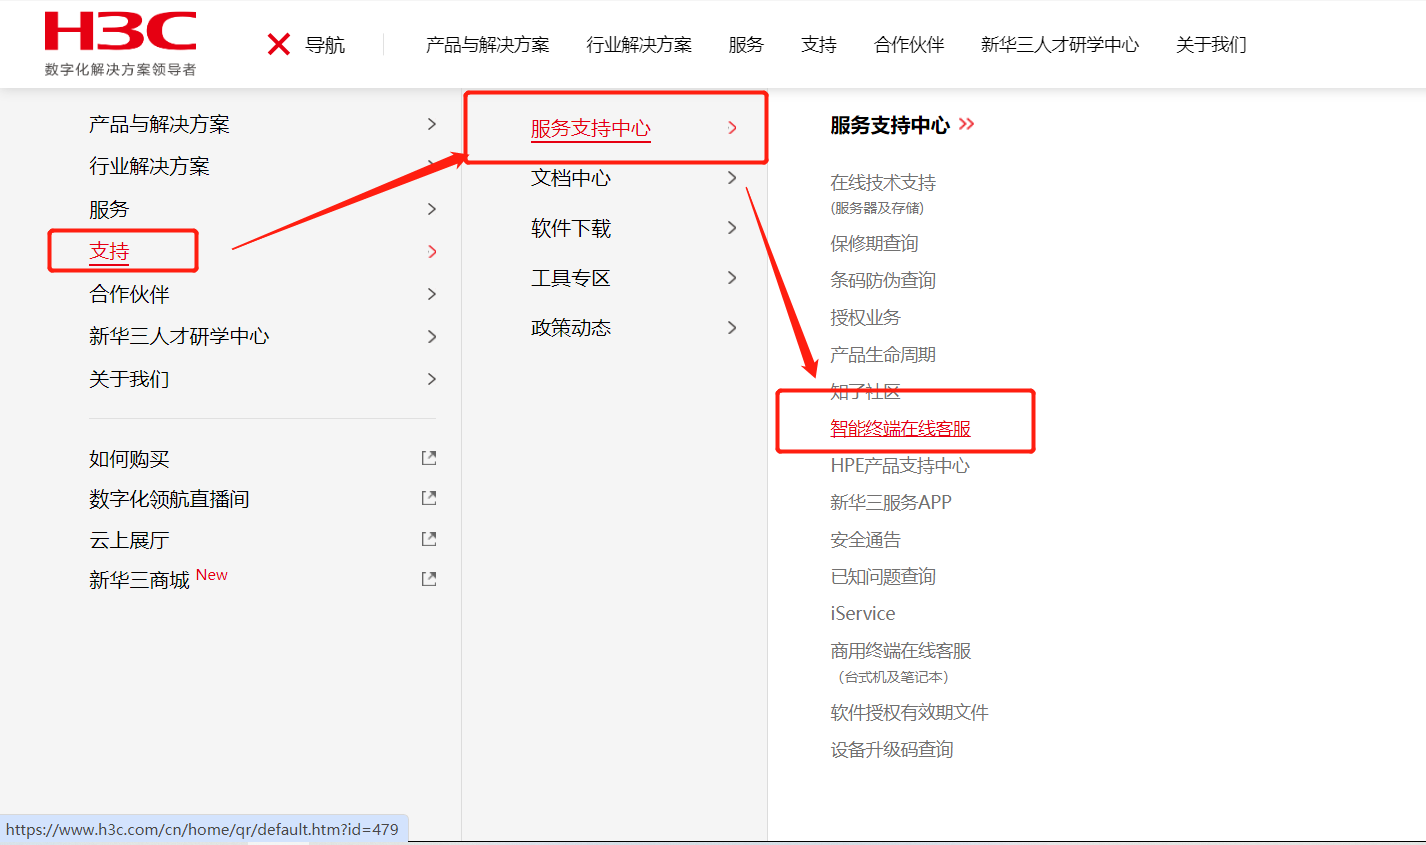
Task: Select 文档中心 in the middle submenu
Action: [571, 178]
